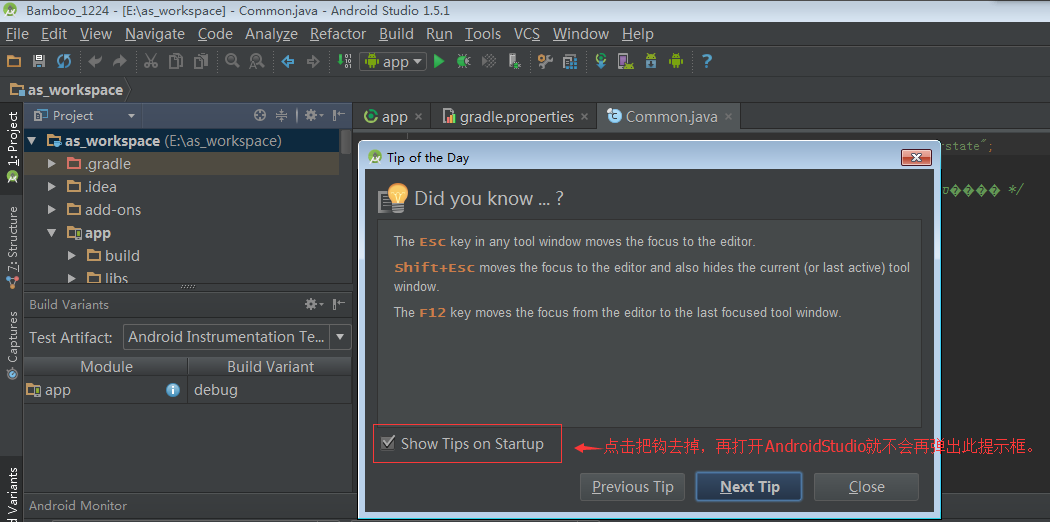
Task: Open the Build Variants gear settings menu
Action: point(313,304)
